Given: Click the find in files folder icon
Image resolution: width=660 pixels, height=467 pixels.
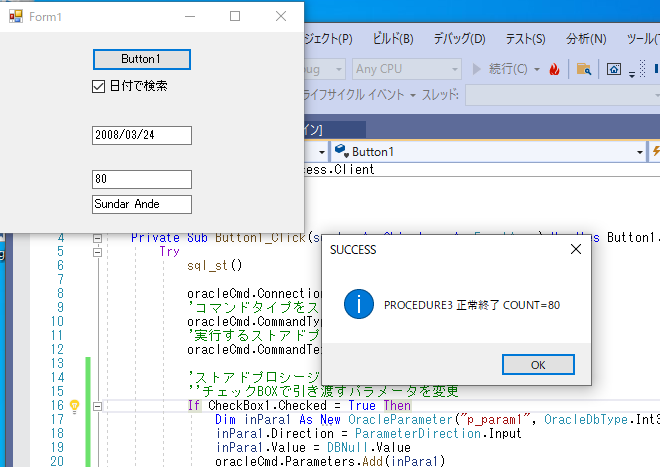Looking at the screenshot, I should click(582, 69).
